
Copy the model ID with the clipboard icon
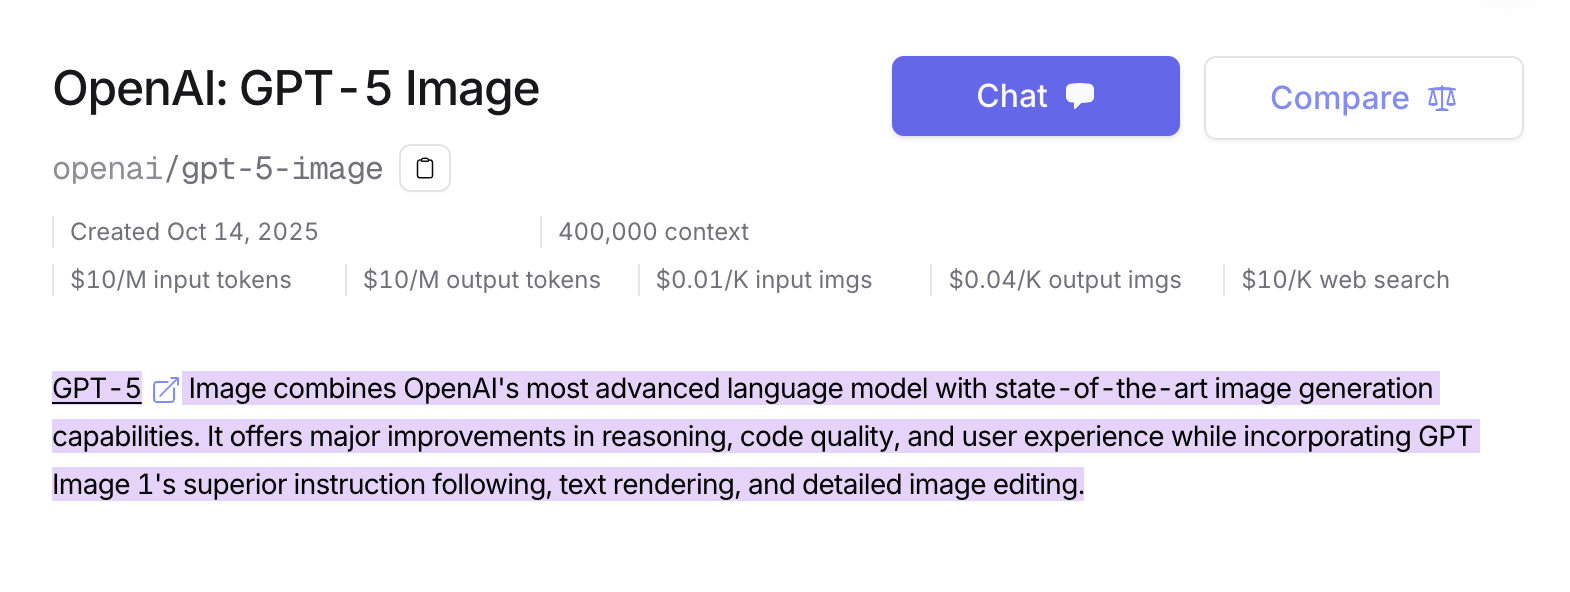coord(425,168)
